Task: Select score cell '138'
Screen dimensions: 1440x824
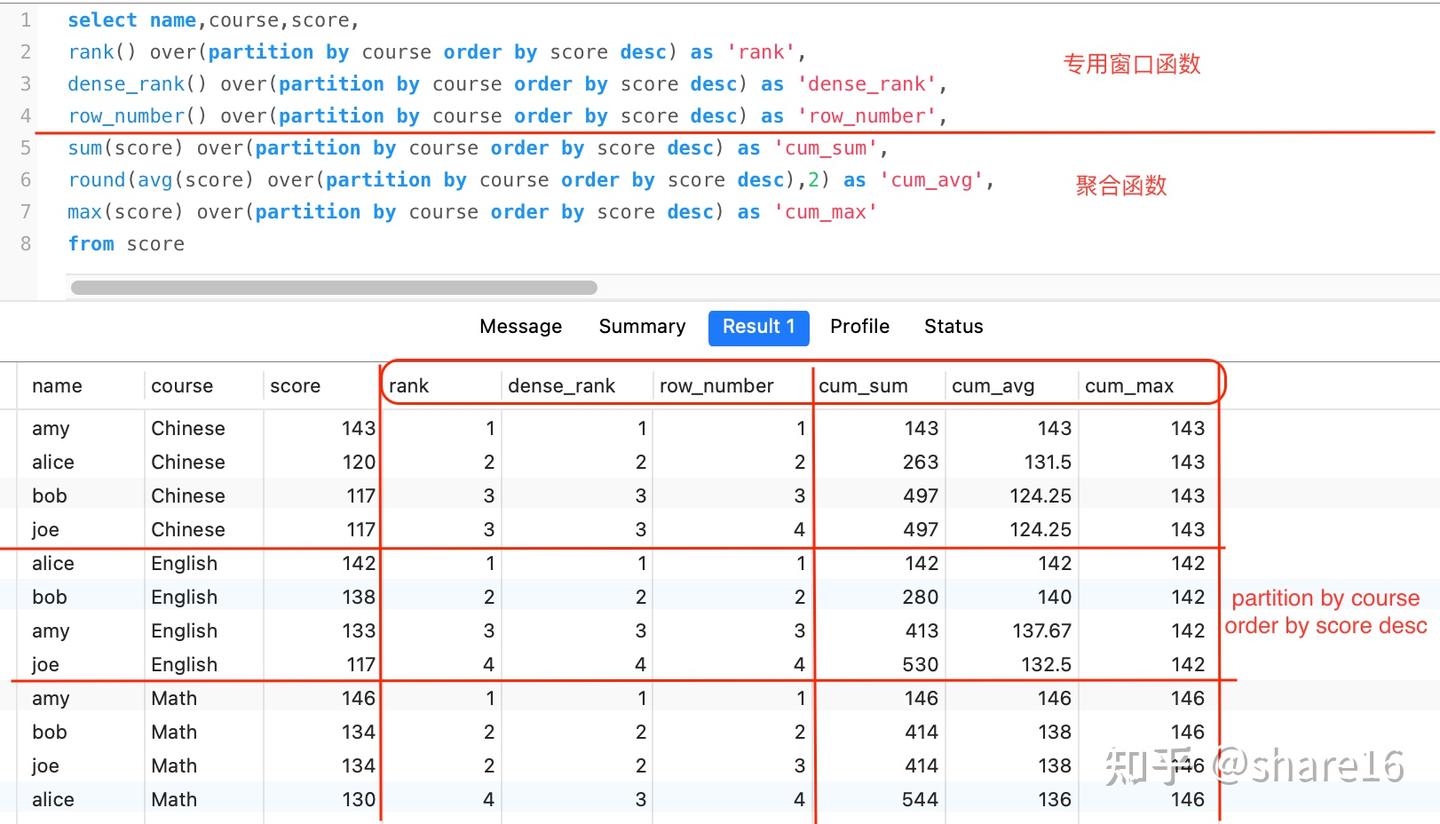Action: click(x=358, y=597)
